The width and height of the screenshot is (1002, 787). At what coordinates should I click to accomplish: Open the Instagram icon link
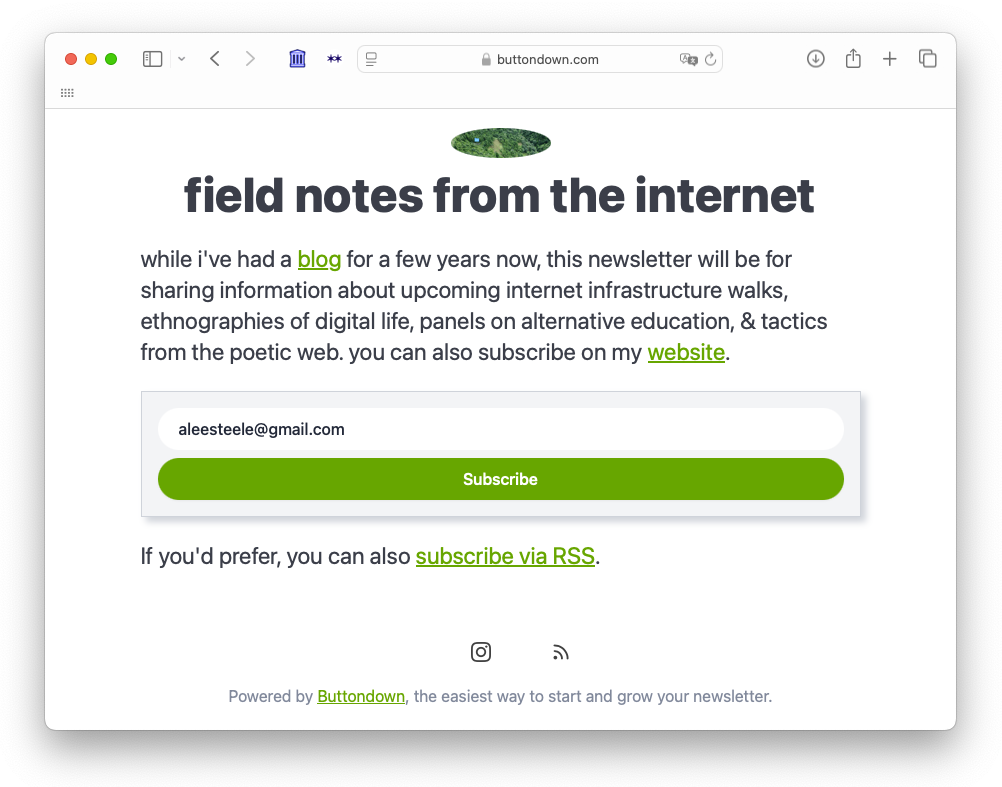coord(481,652)
